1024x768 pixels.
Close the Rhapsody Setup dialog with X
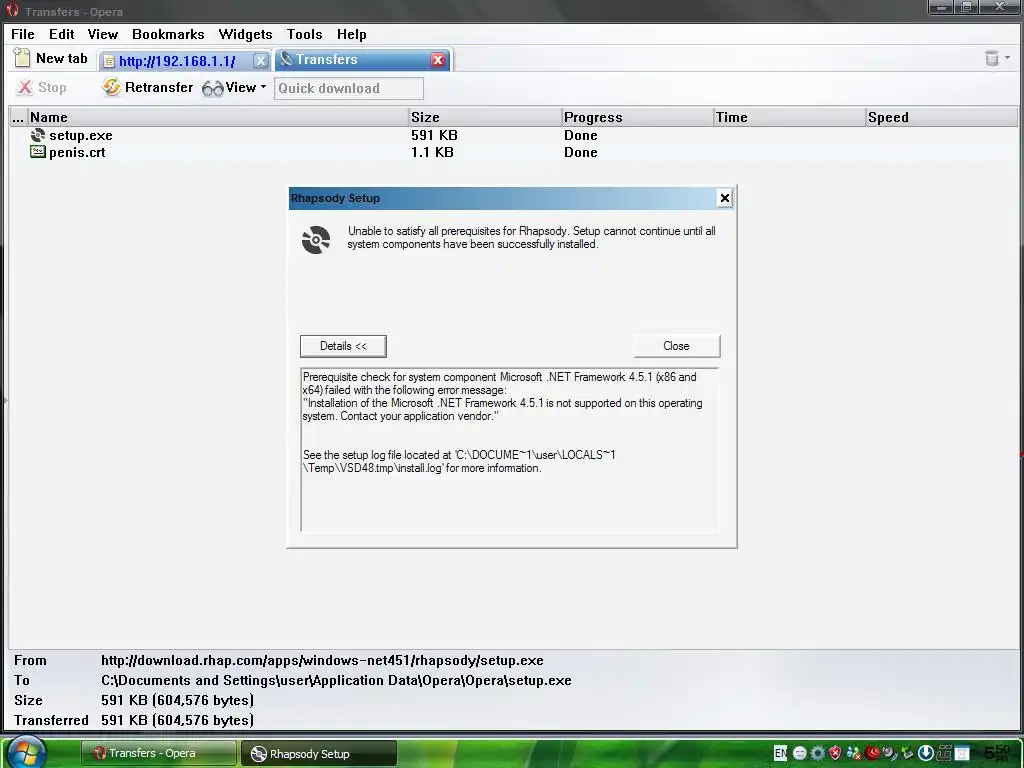coord(724,198)
